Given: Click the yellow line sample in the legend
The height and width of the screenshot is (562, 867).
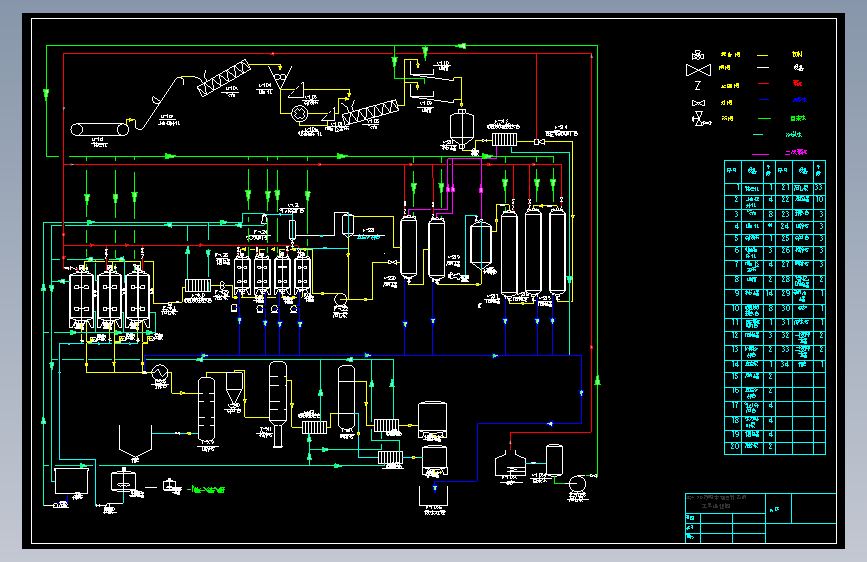Looking at the screenshot, I should click(762, 55).
